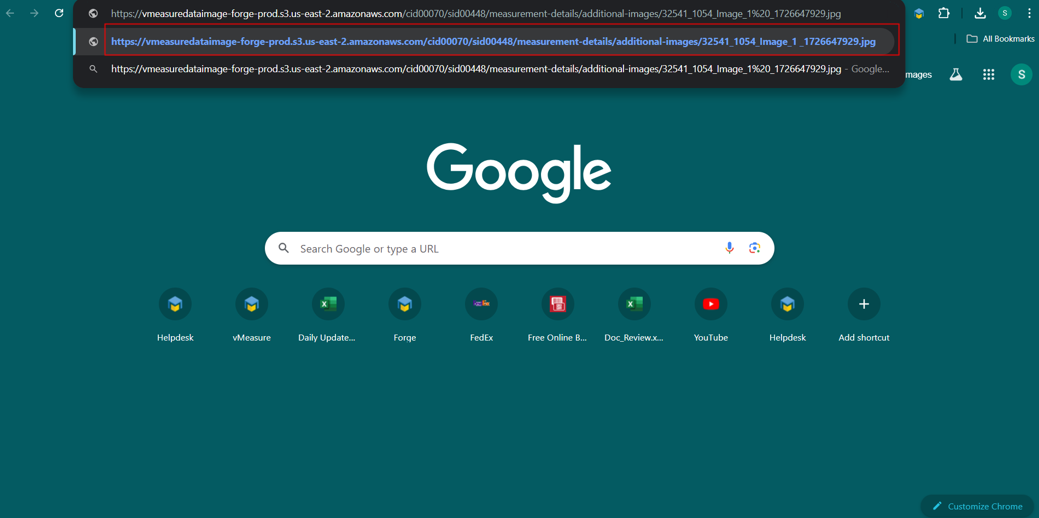Open the last Helpdesk shortcut, next to Add shortcut
Viewport: 1039px width, 518px height.
tap(787, 315)
